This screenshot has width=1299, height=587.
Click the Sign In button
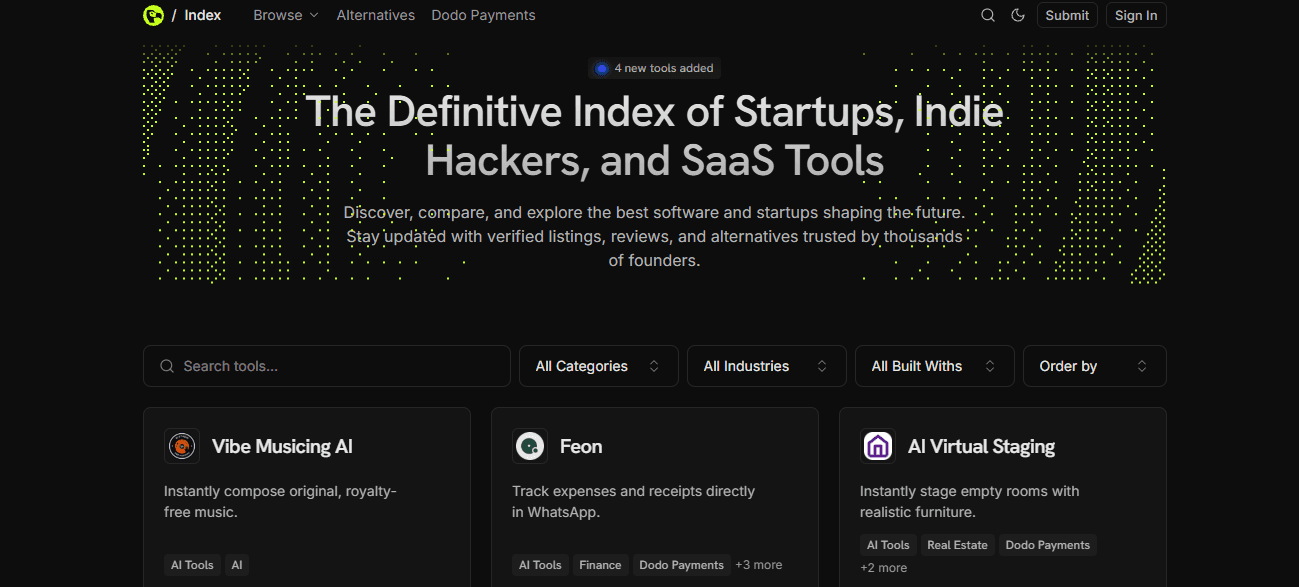pyautogui.click(x=1136, y=15)
